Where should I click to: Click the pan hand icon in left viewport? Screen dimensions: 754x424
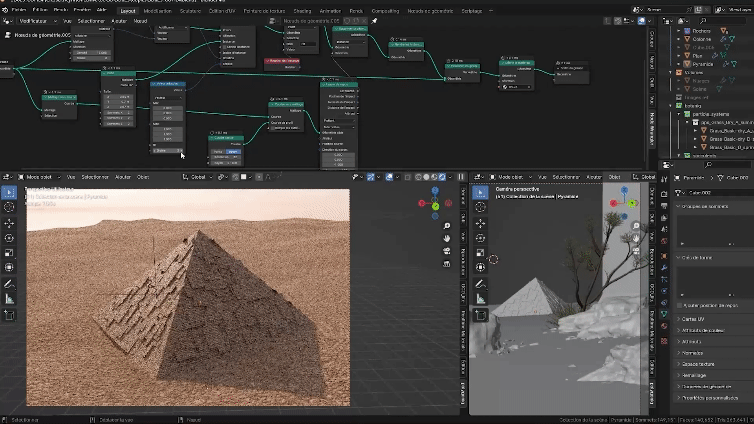pyautogui.click(x=448, y=239)
